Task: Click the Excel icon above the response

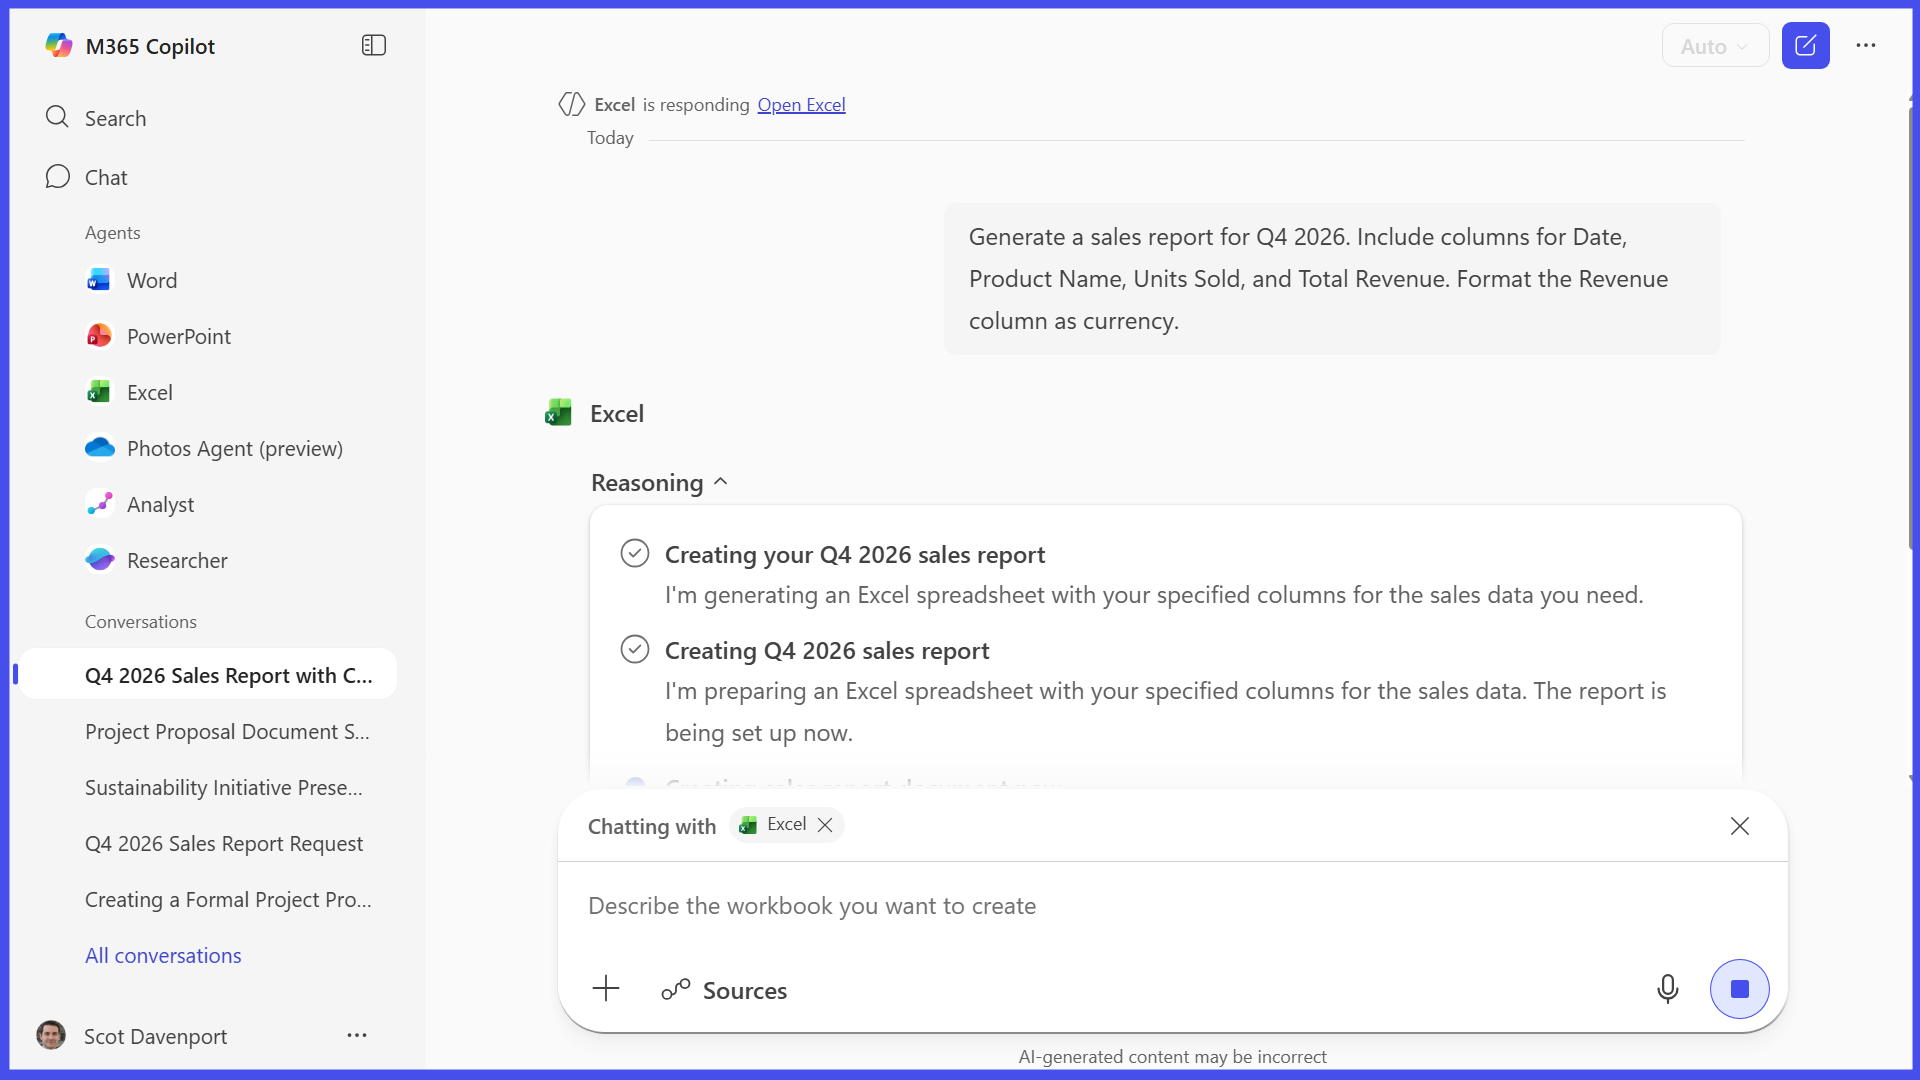Action: click(x=559, y=413)
